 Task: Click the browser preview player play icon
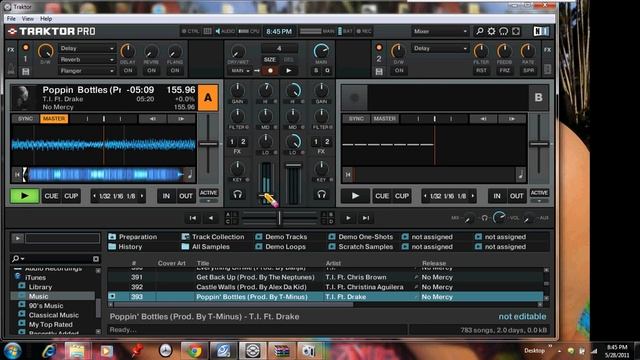[x=17, y=238]
